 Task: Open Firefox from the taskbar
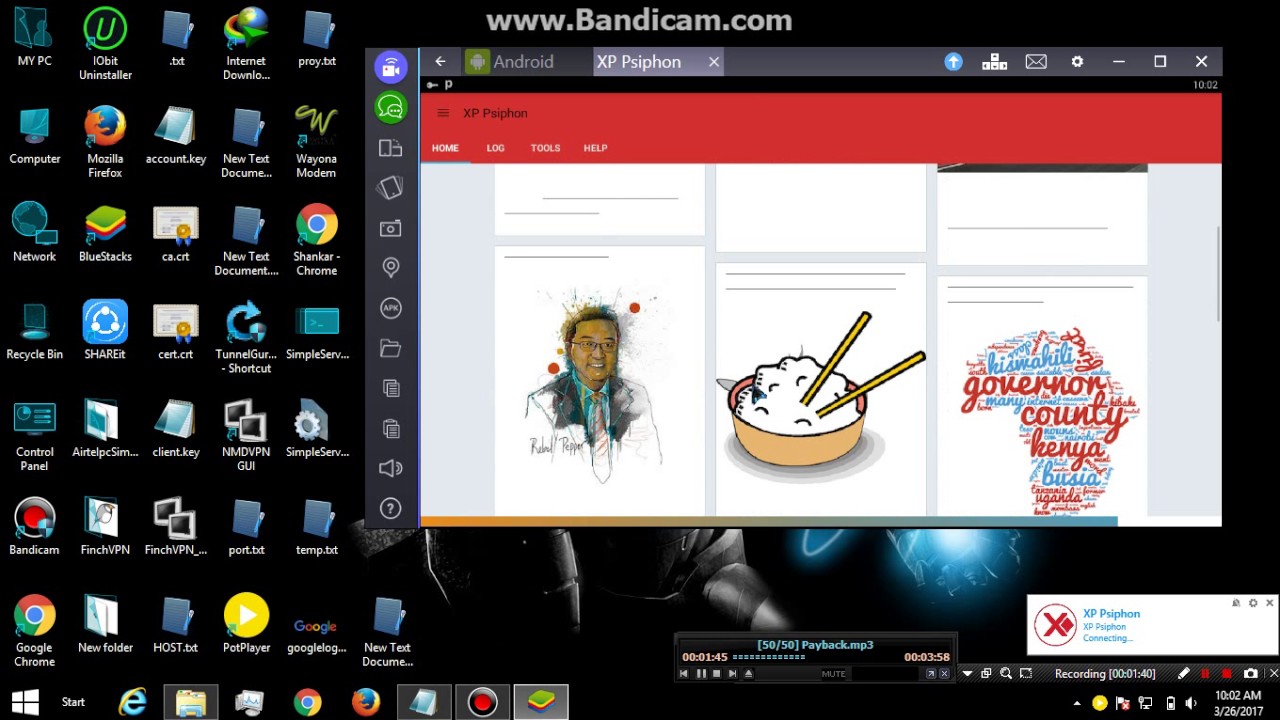point(366,702)
